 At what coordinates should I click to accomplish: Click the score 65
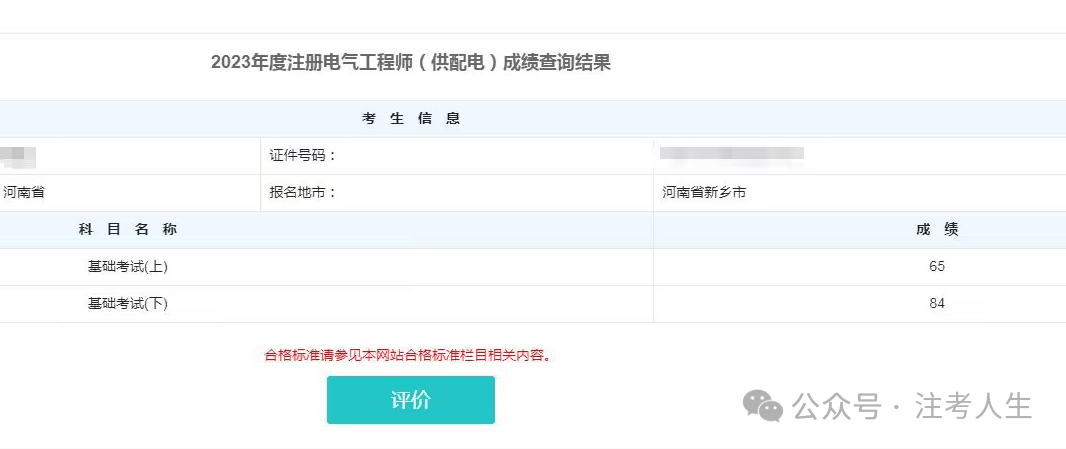point(936,266)
